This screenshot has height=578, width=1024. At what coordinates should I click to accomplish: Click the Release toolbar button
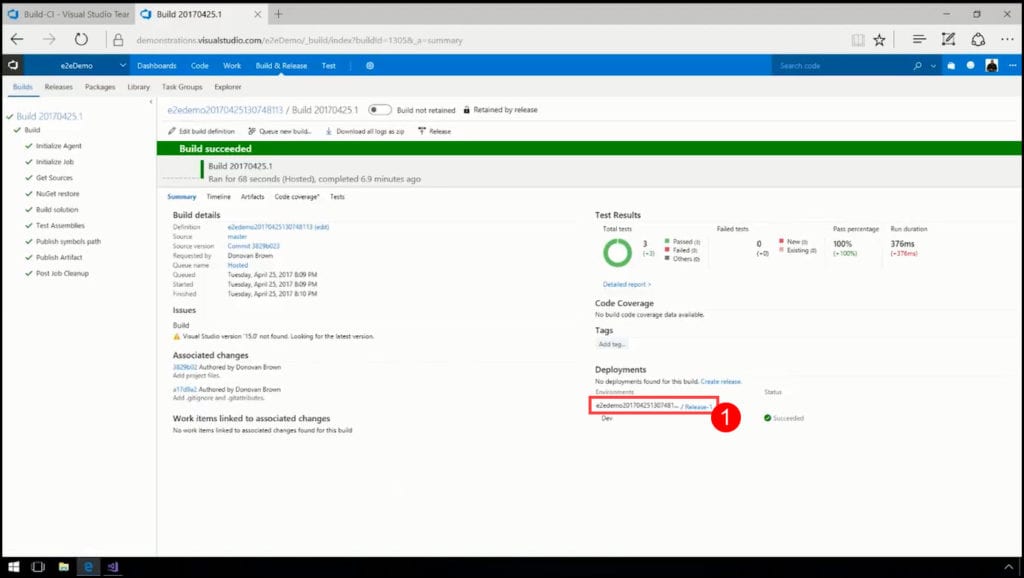[434, 131]
